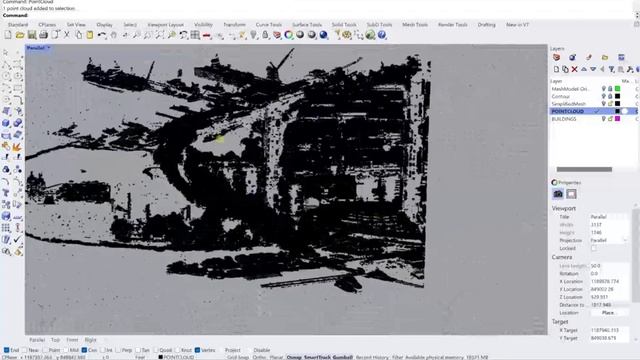Click the blue Help question mark icon
This screenshot has width=640, height=360.
click(382, 36)
